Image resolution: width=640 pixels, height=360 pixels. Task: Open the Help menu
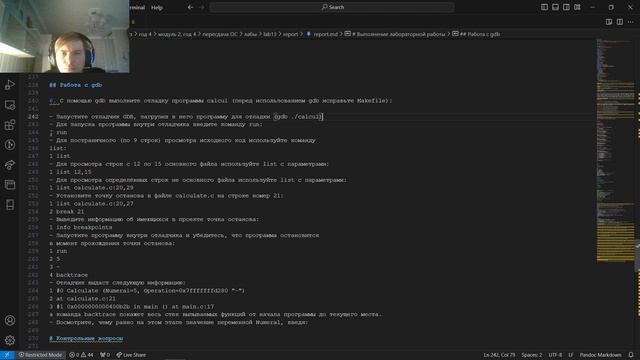157,7
